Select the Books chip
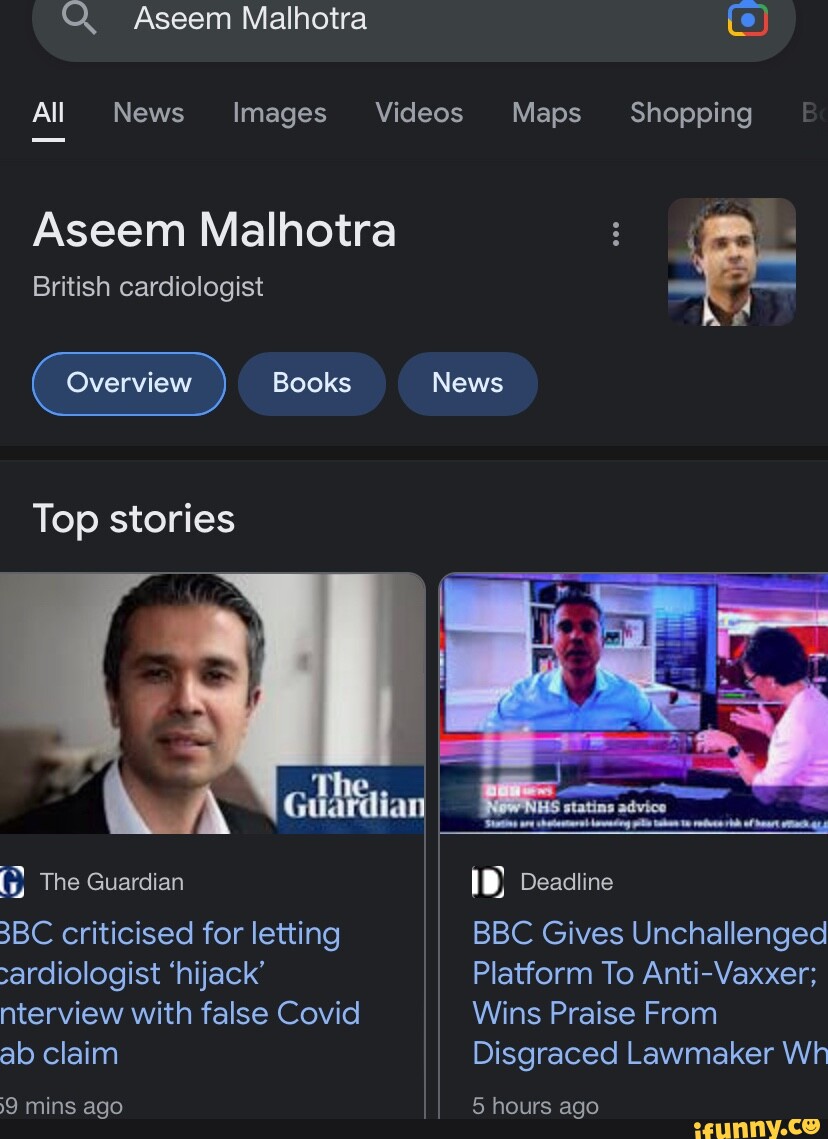Screen dimensions: 828x1139 coord(311,383)
